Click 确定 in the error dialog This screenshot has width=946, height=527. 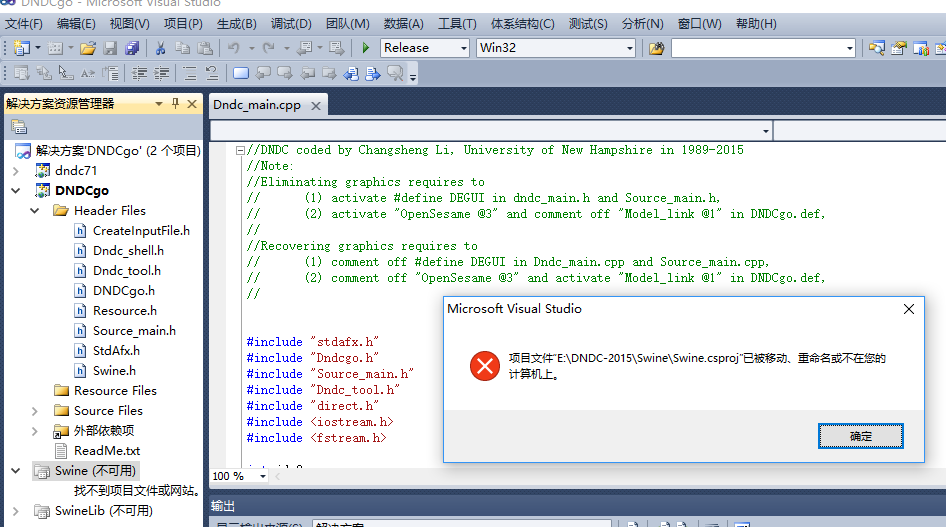(860, 436)
